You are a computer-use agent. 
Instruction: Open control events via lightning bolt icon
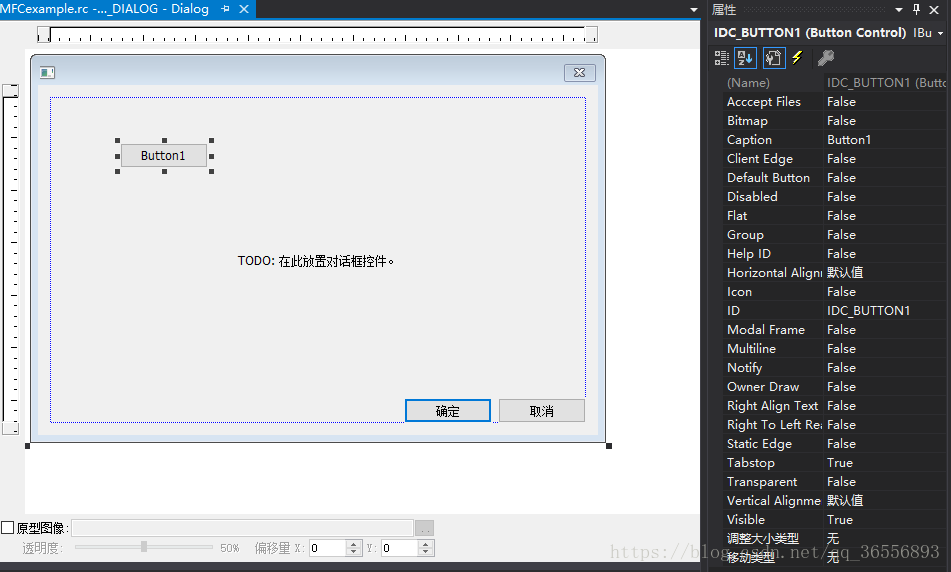tap(798, 58)
